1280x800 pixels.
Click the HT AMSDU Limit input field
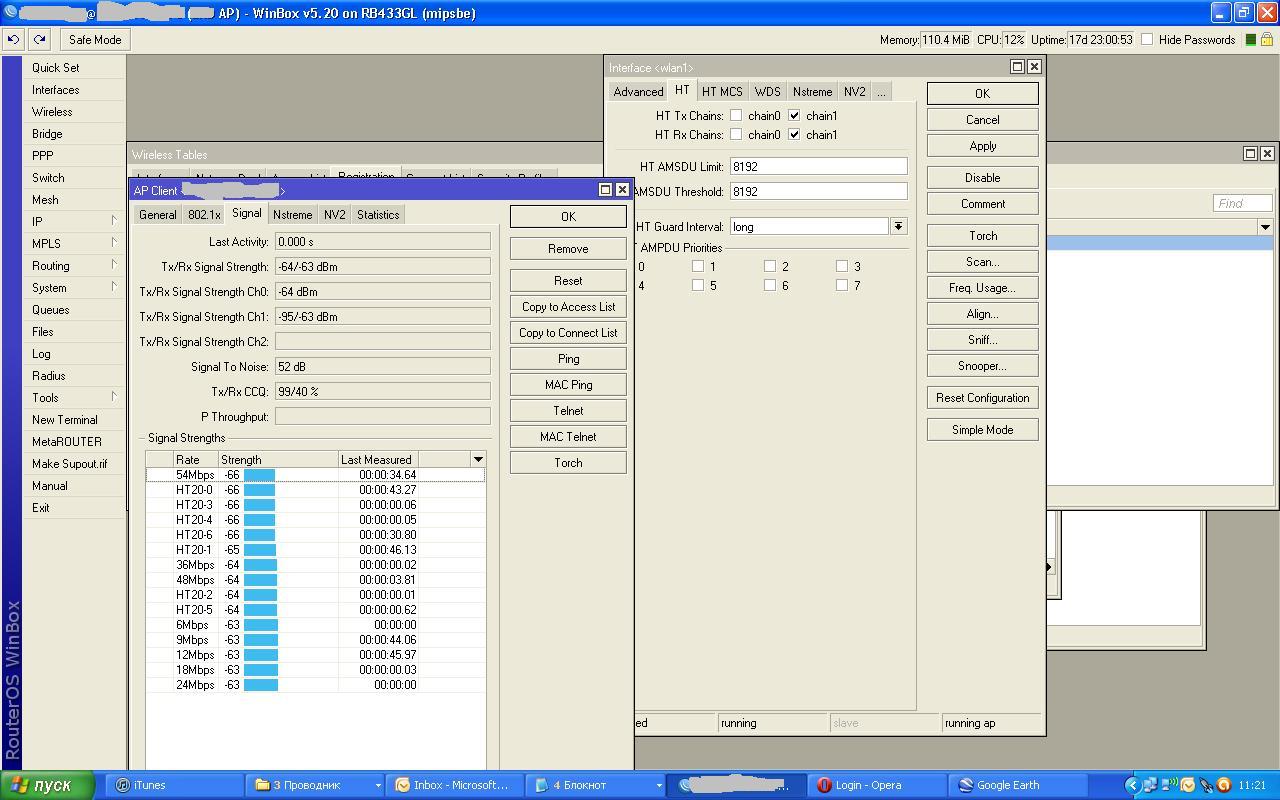[818, 166]
